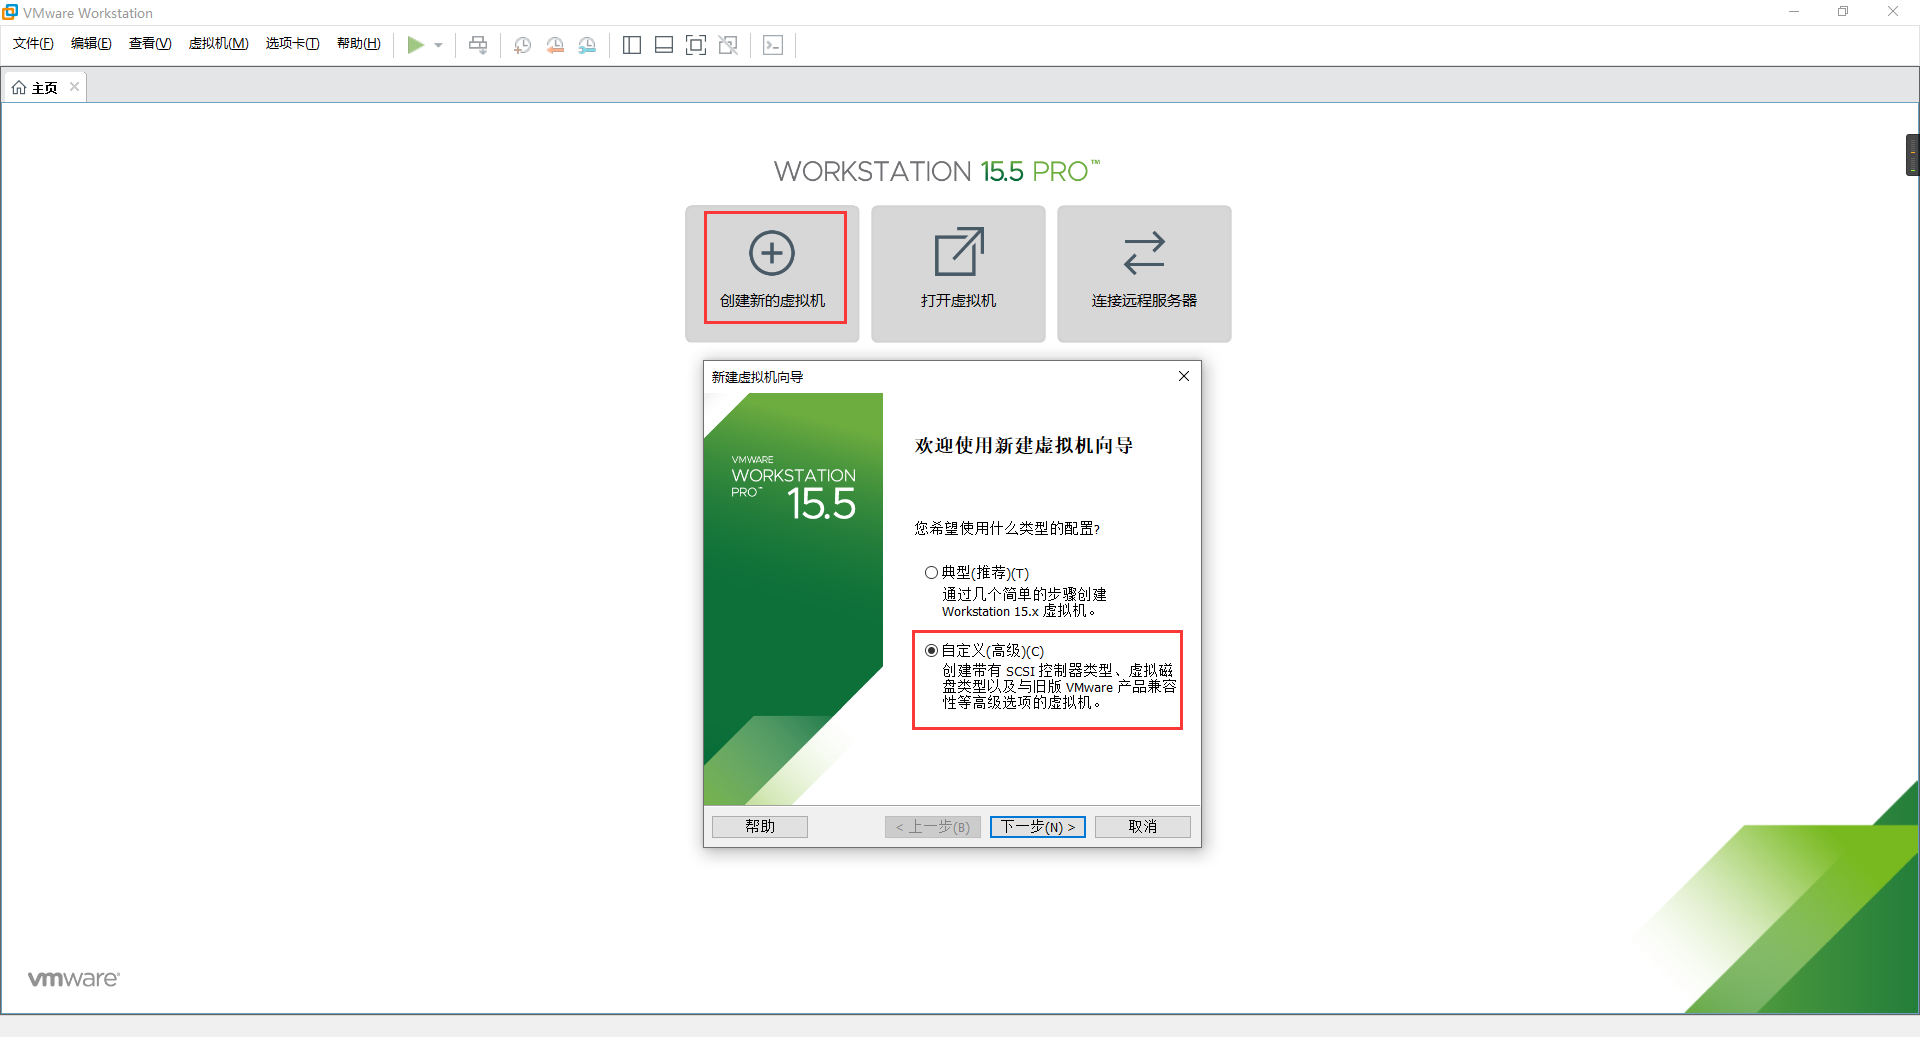Viewport: 1920px width, 1037px height.
Task: Click the dark handle on the right edge
Action: (x=1912, y=155)
